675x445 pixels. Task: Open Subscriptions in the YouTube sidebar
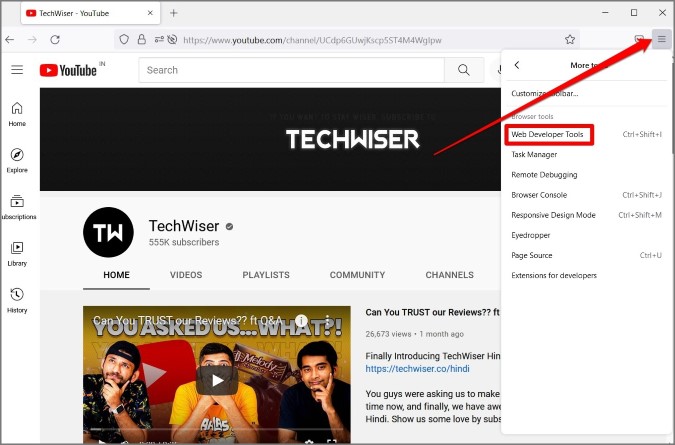[18, 207]
